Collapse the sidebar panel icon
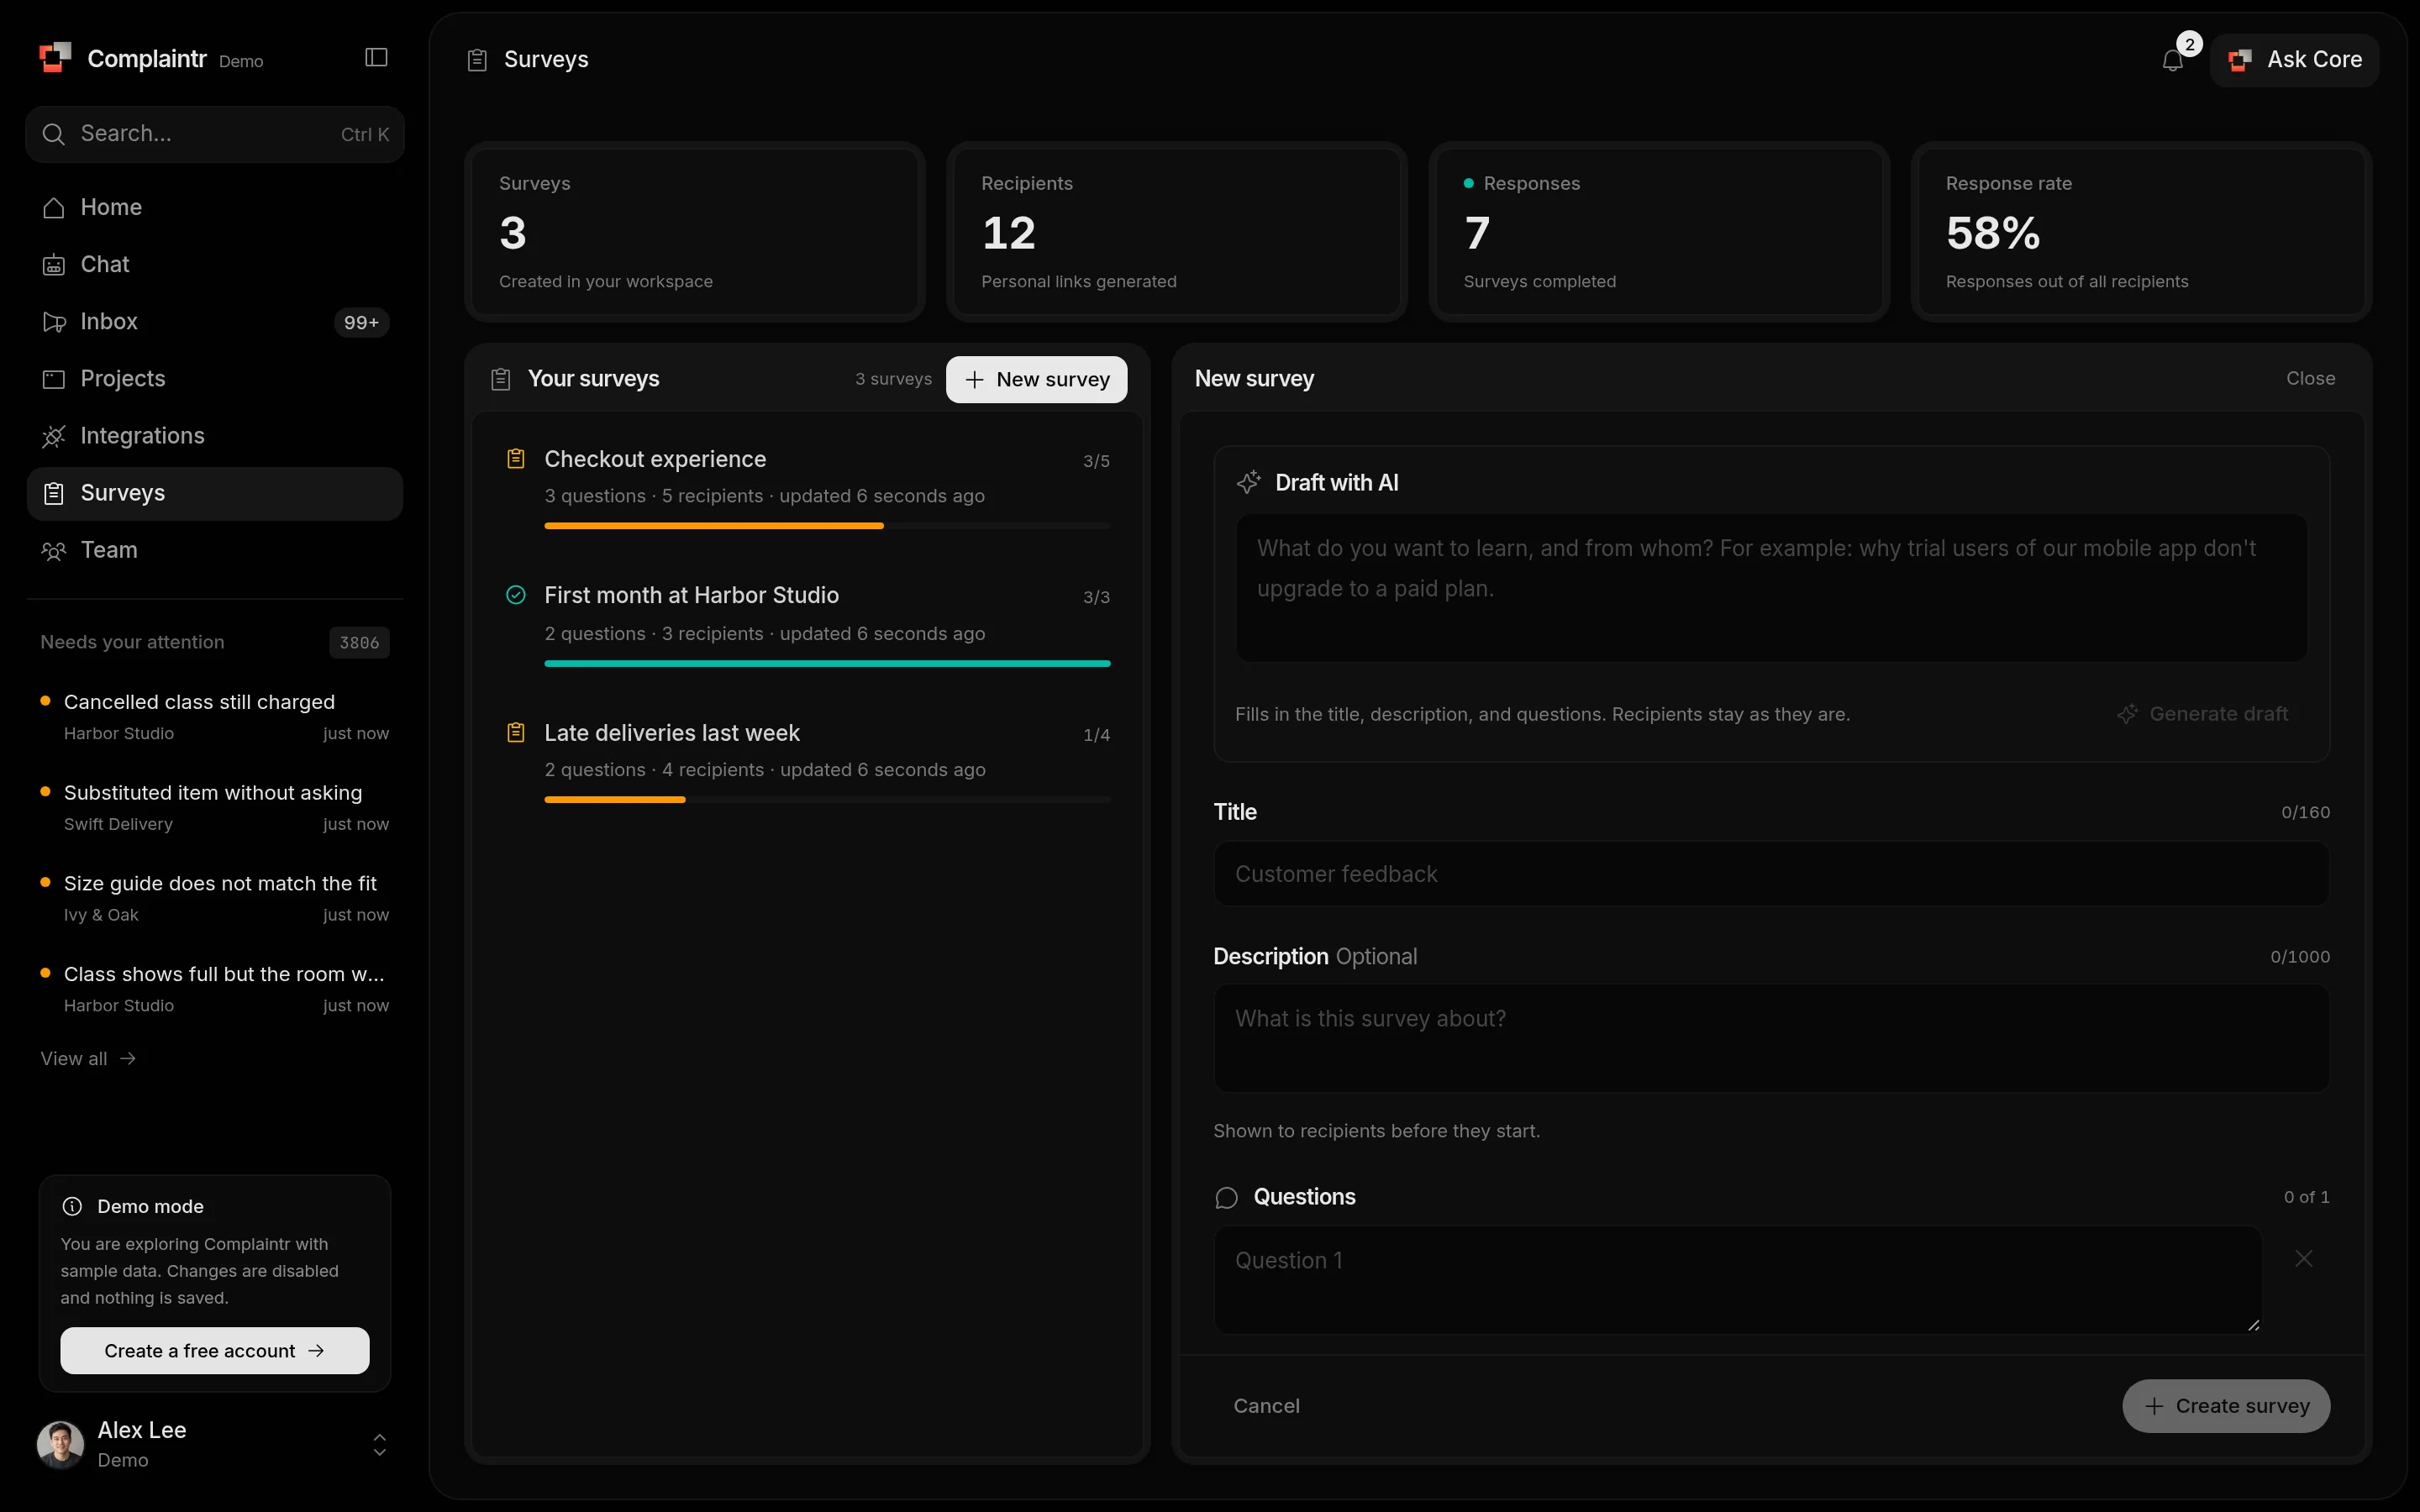 376,58
